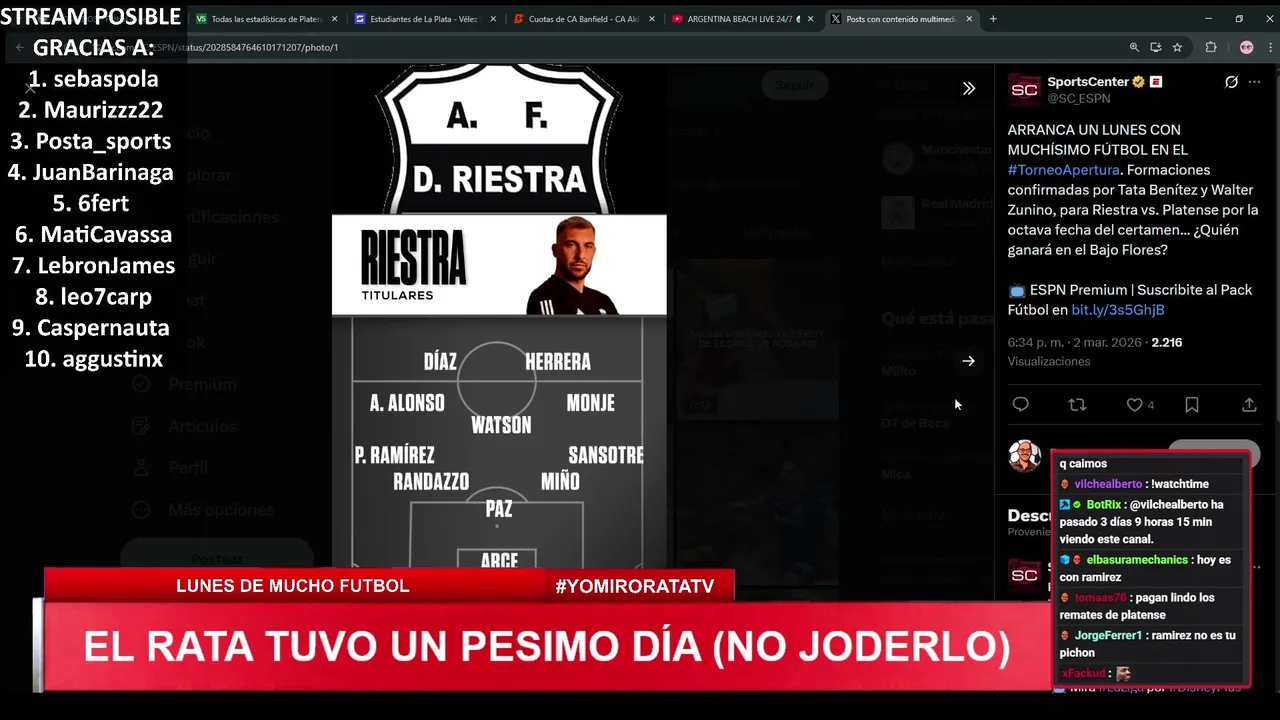This screenshot has width=1280, height=720.
Task: Close the Estudiantes de La Plata tab
Action: (493, 19)
